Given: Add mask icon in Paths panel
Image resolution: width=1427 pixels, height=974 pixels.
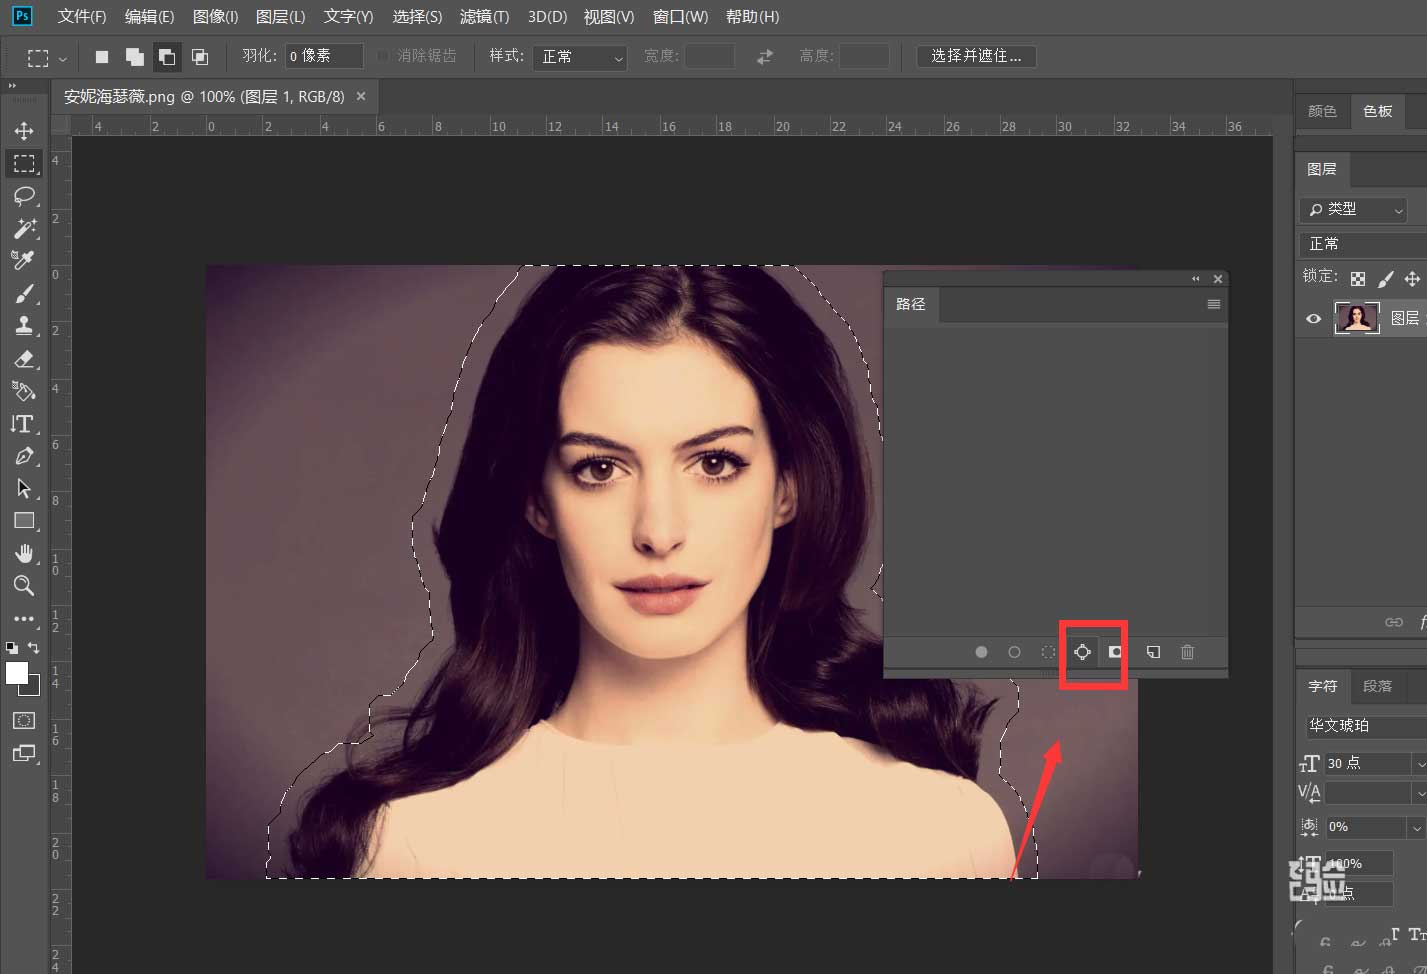Looking at the screenshot, I should click(1115, 652).
